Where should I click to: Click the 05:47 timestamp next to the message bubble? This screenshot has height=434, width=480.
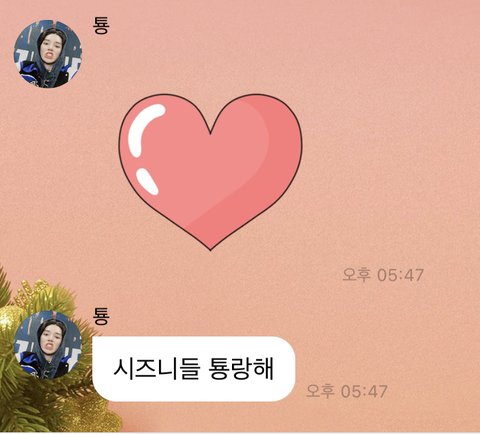pos(364,391)
